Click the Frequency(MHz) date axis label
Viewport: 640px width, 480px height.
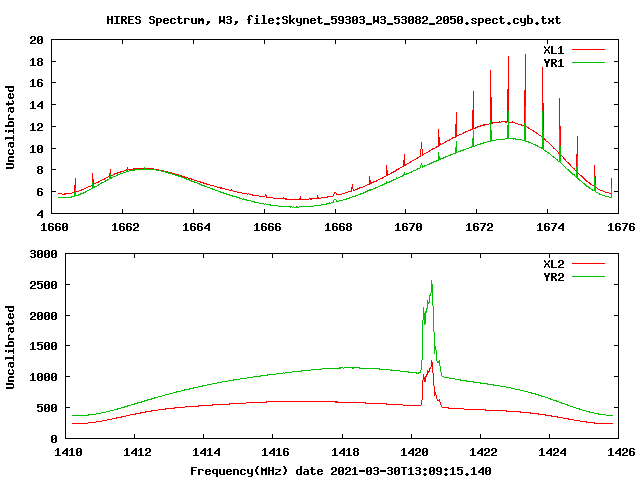[x=340, y=471]
